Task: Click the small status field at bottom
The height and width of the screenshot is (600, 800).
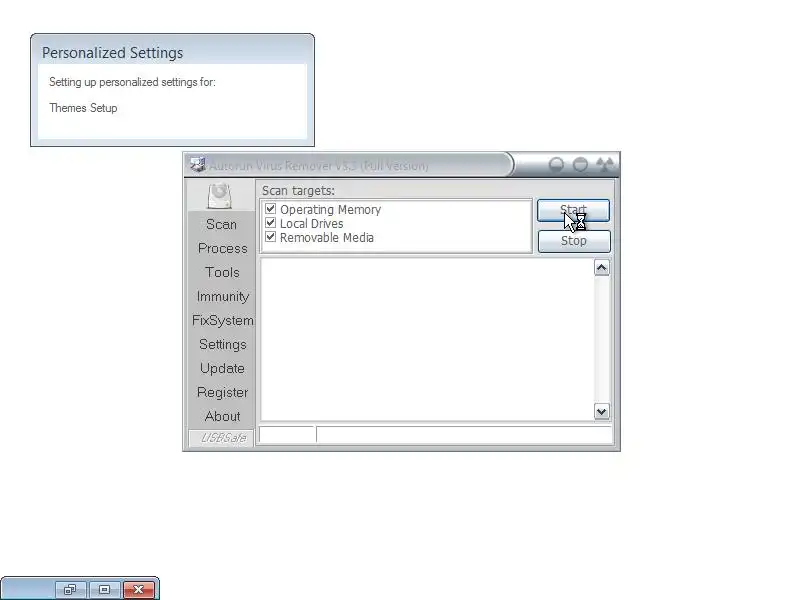Action: pos(287,435)
